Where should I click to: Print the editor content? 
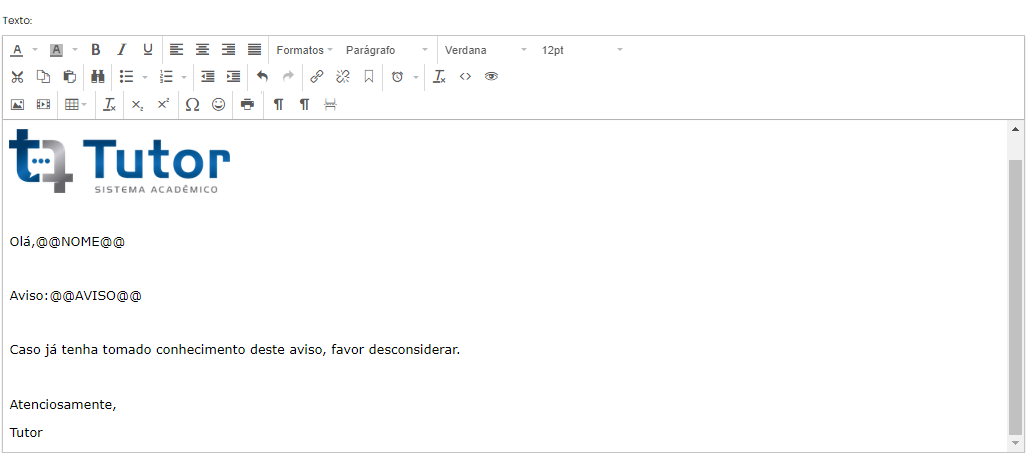click(x=247, y=104)
